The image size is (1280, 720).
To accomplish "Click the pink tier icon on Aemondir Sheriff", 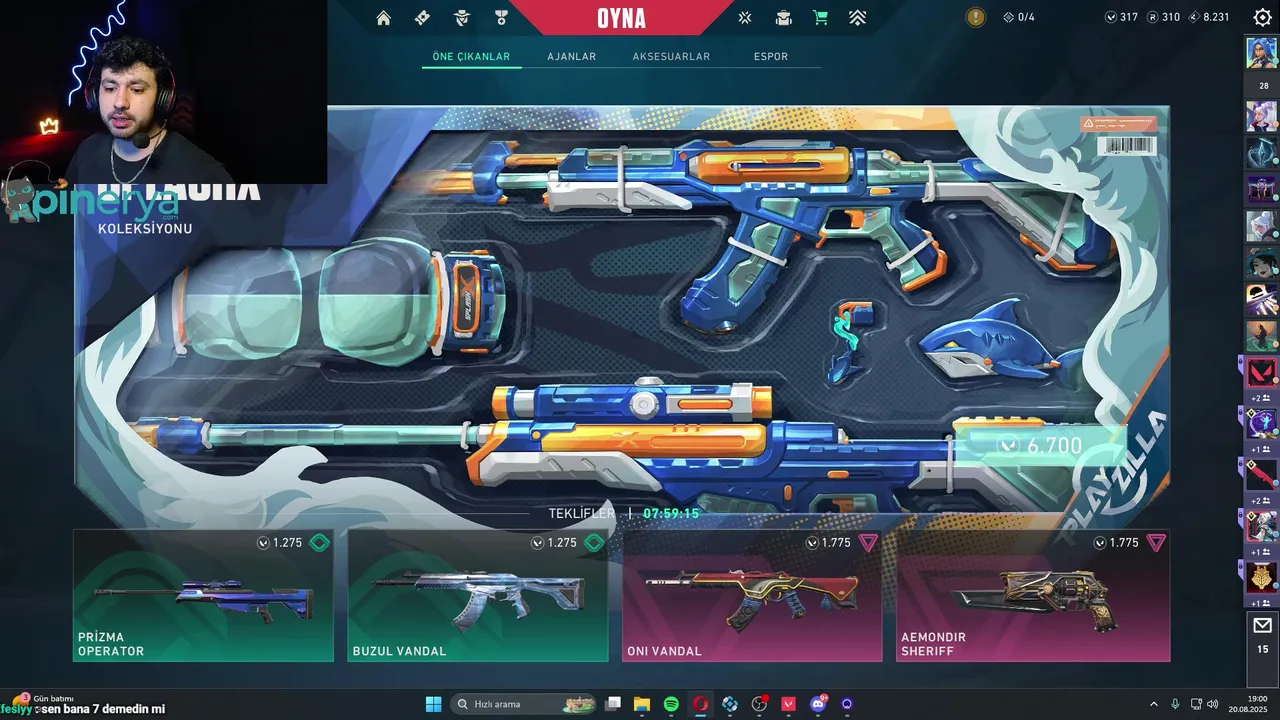I will click(1156, 543).
